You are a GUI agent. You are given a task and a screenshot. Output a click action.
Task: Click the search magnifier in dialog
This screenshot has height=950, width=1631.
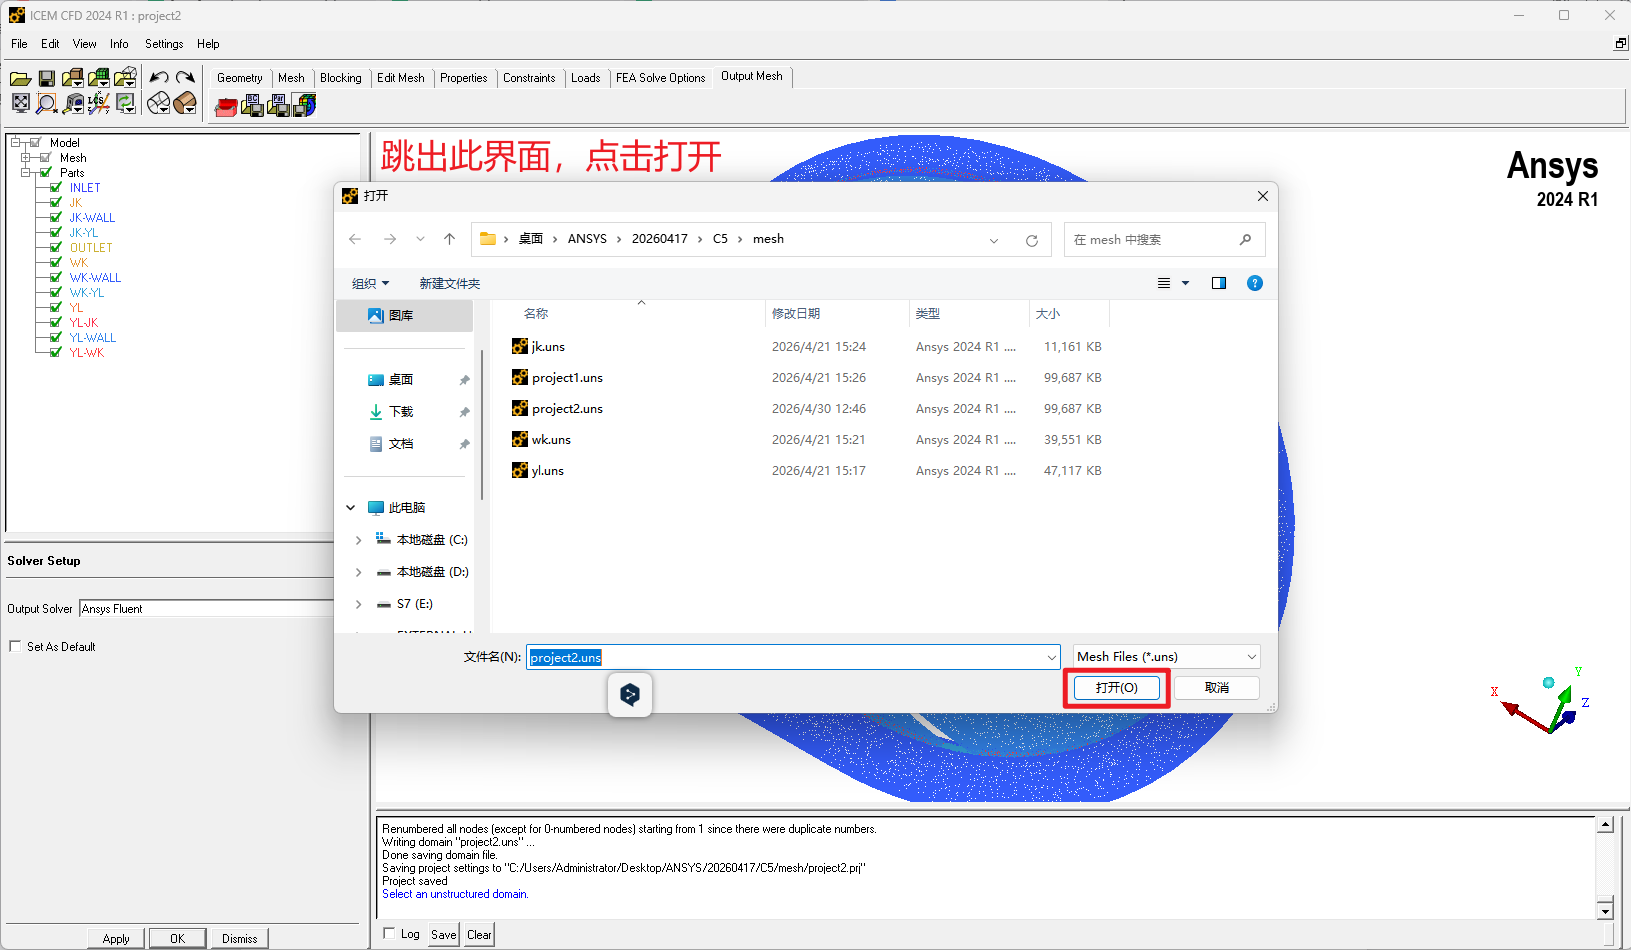tap(1245, 240)
